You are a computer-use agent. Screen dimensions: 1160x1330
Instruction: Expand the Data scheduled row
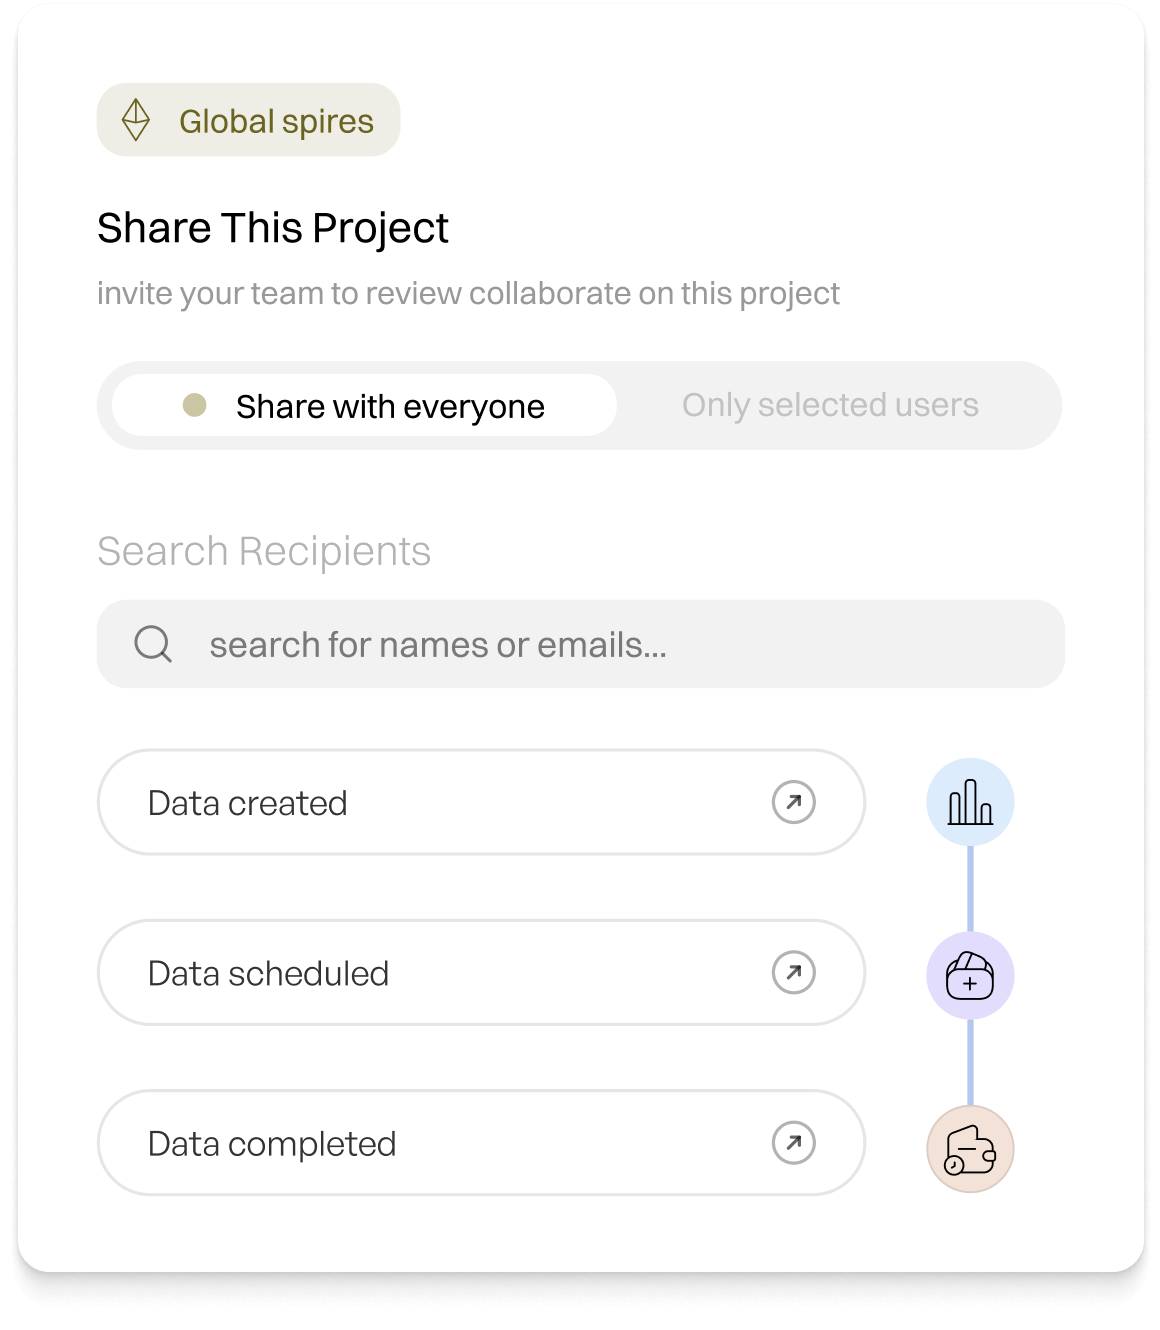[481, 972]
